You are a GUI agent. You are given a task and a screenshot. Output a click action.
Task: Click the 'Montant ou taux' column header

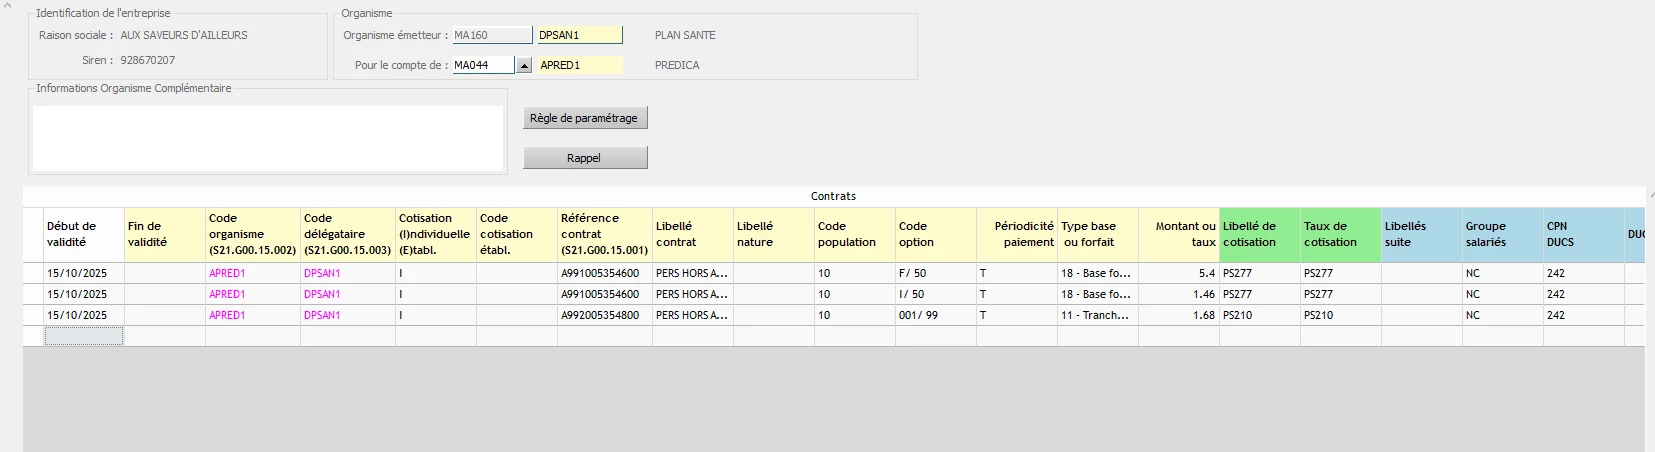[1179, 235]
